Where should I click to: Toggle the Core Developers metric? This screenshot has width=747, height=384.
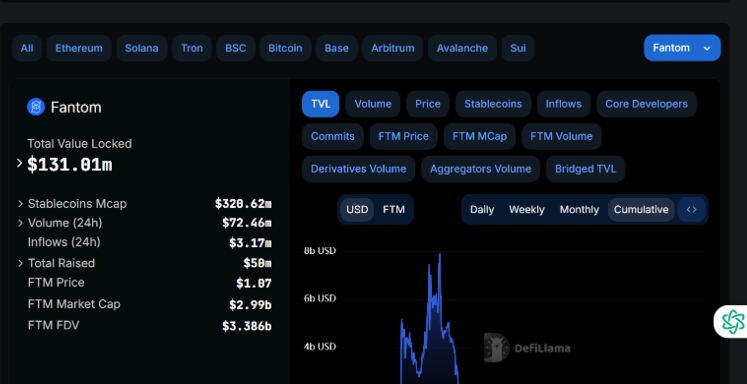pos(646,104)
